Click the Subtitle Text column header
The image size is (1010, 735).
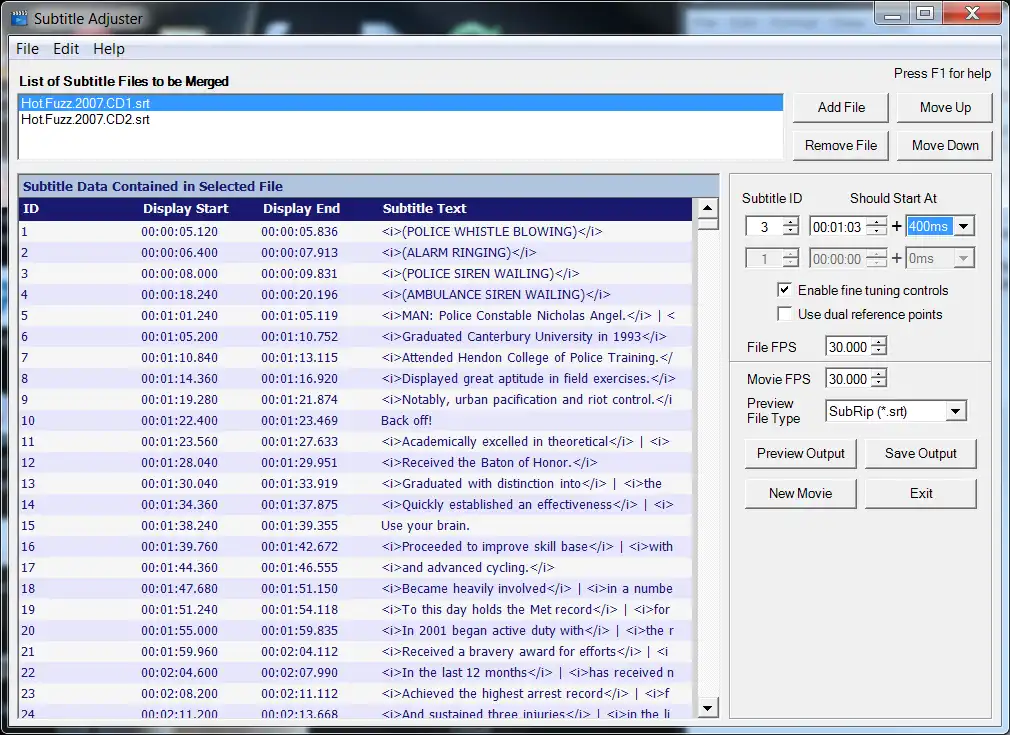[x=424, y=209]
